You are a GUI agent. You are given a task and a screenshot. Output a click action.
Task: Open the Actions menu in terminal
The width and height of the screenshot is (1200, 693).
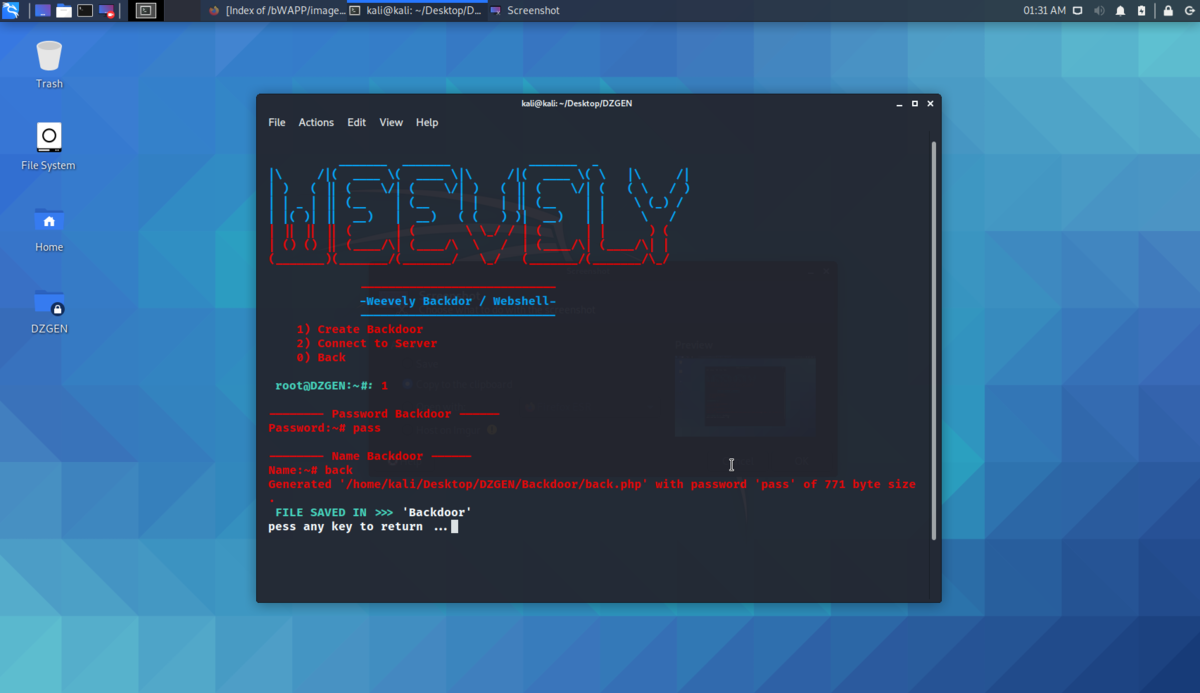tap(316, 122)
